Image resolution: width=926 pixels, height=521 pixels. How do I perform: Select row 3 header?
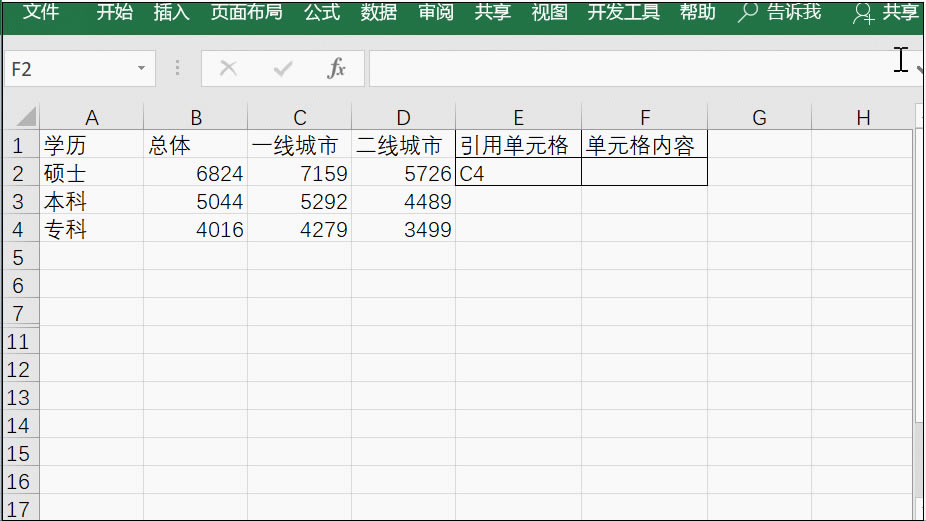coord(21,201)
